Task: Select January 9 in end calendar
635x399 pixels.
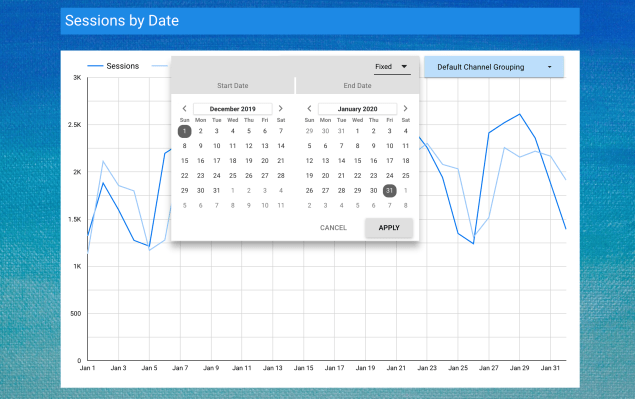Action: (x=373, y=146)
